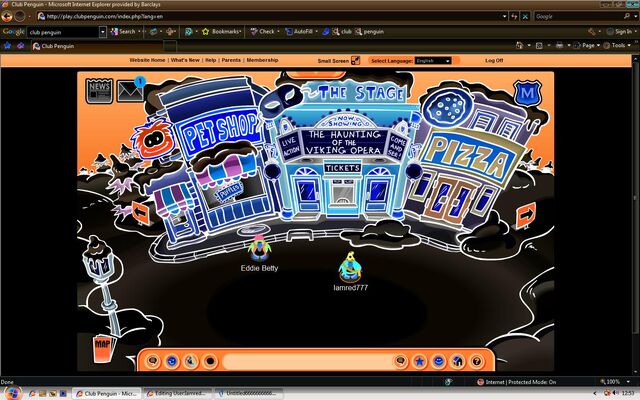This screenshot has width=640, height=400.
Task: Open the penguin actions menu
Action: (191, 361)
